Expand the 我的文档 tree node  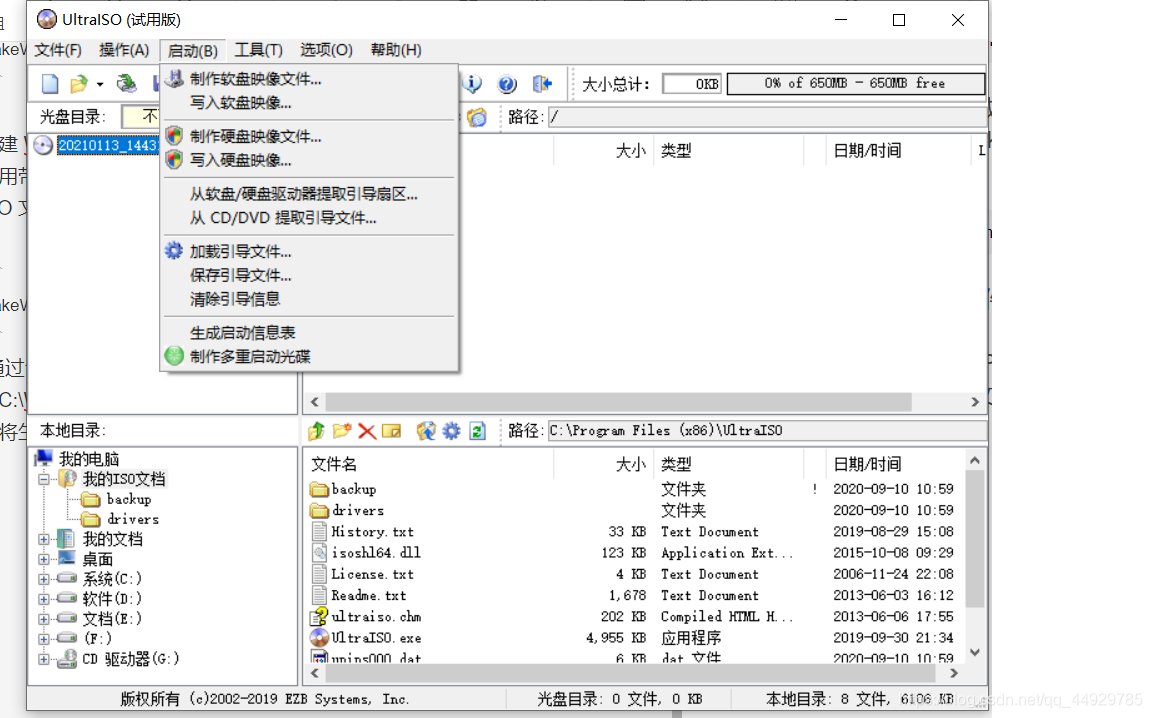pos(44,539)
